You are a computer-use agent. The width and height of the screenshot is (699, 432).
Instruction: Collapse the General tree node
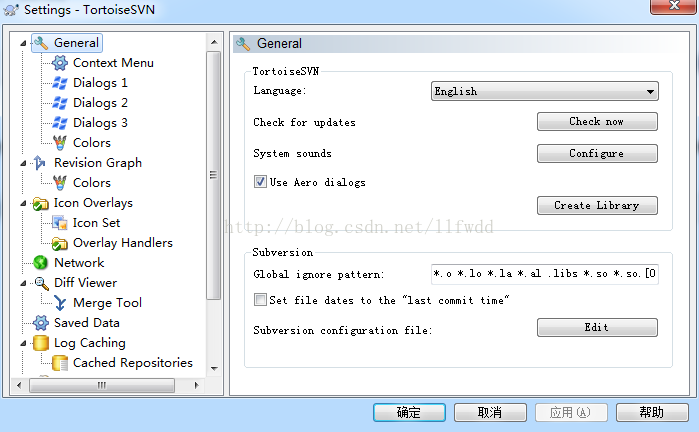pos(23,43)
